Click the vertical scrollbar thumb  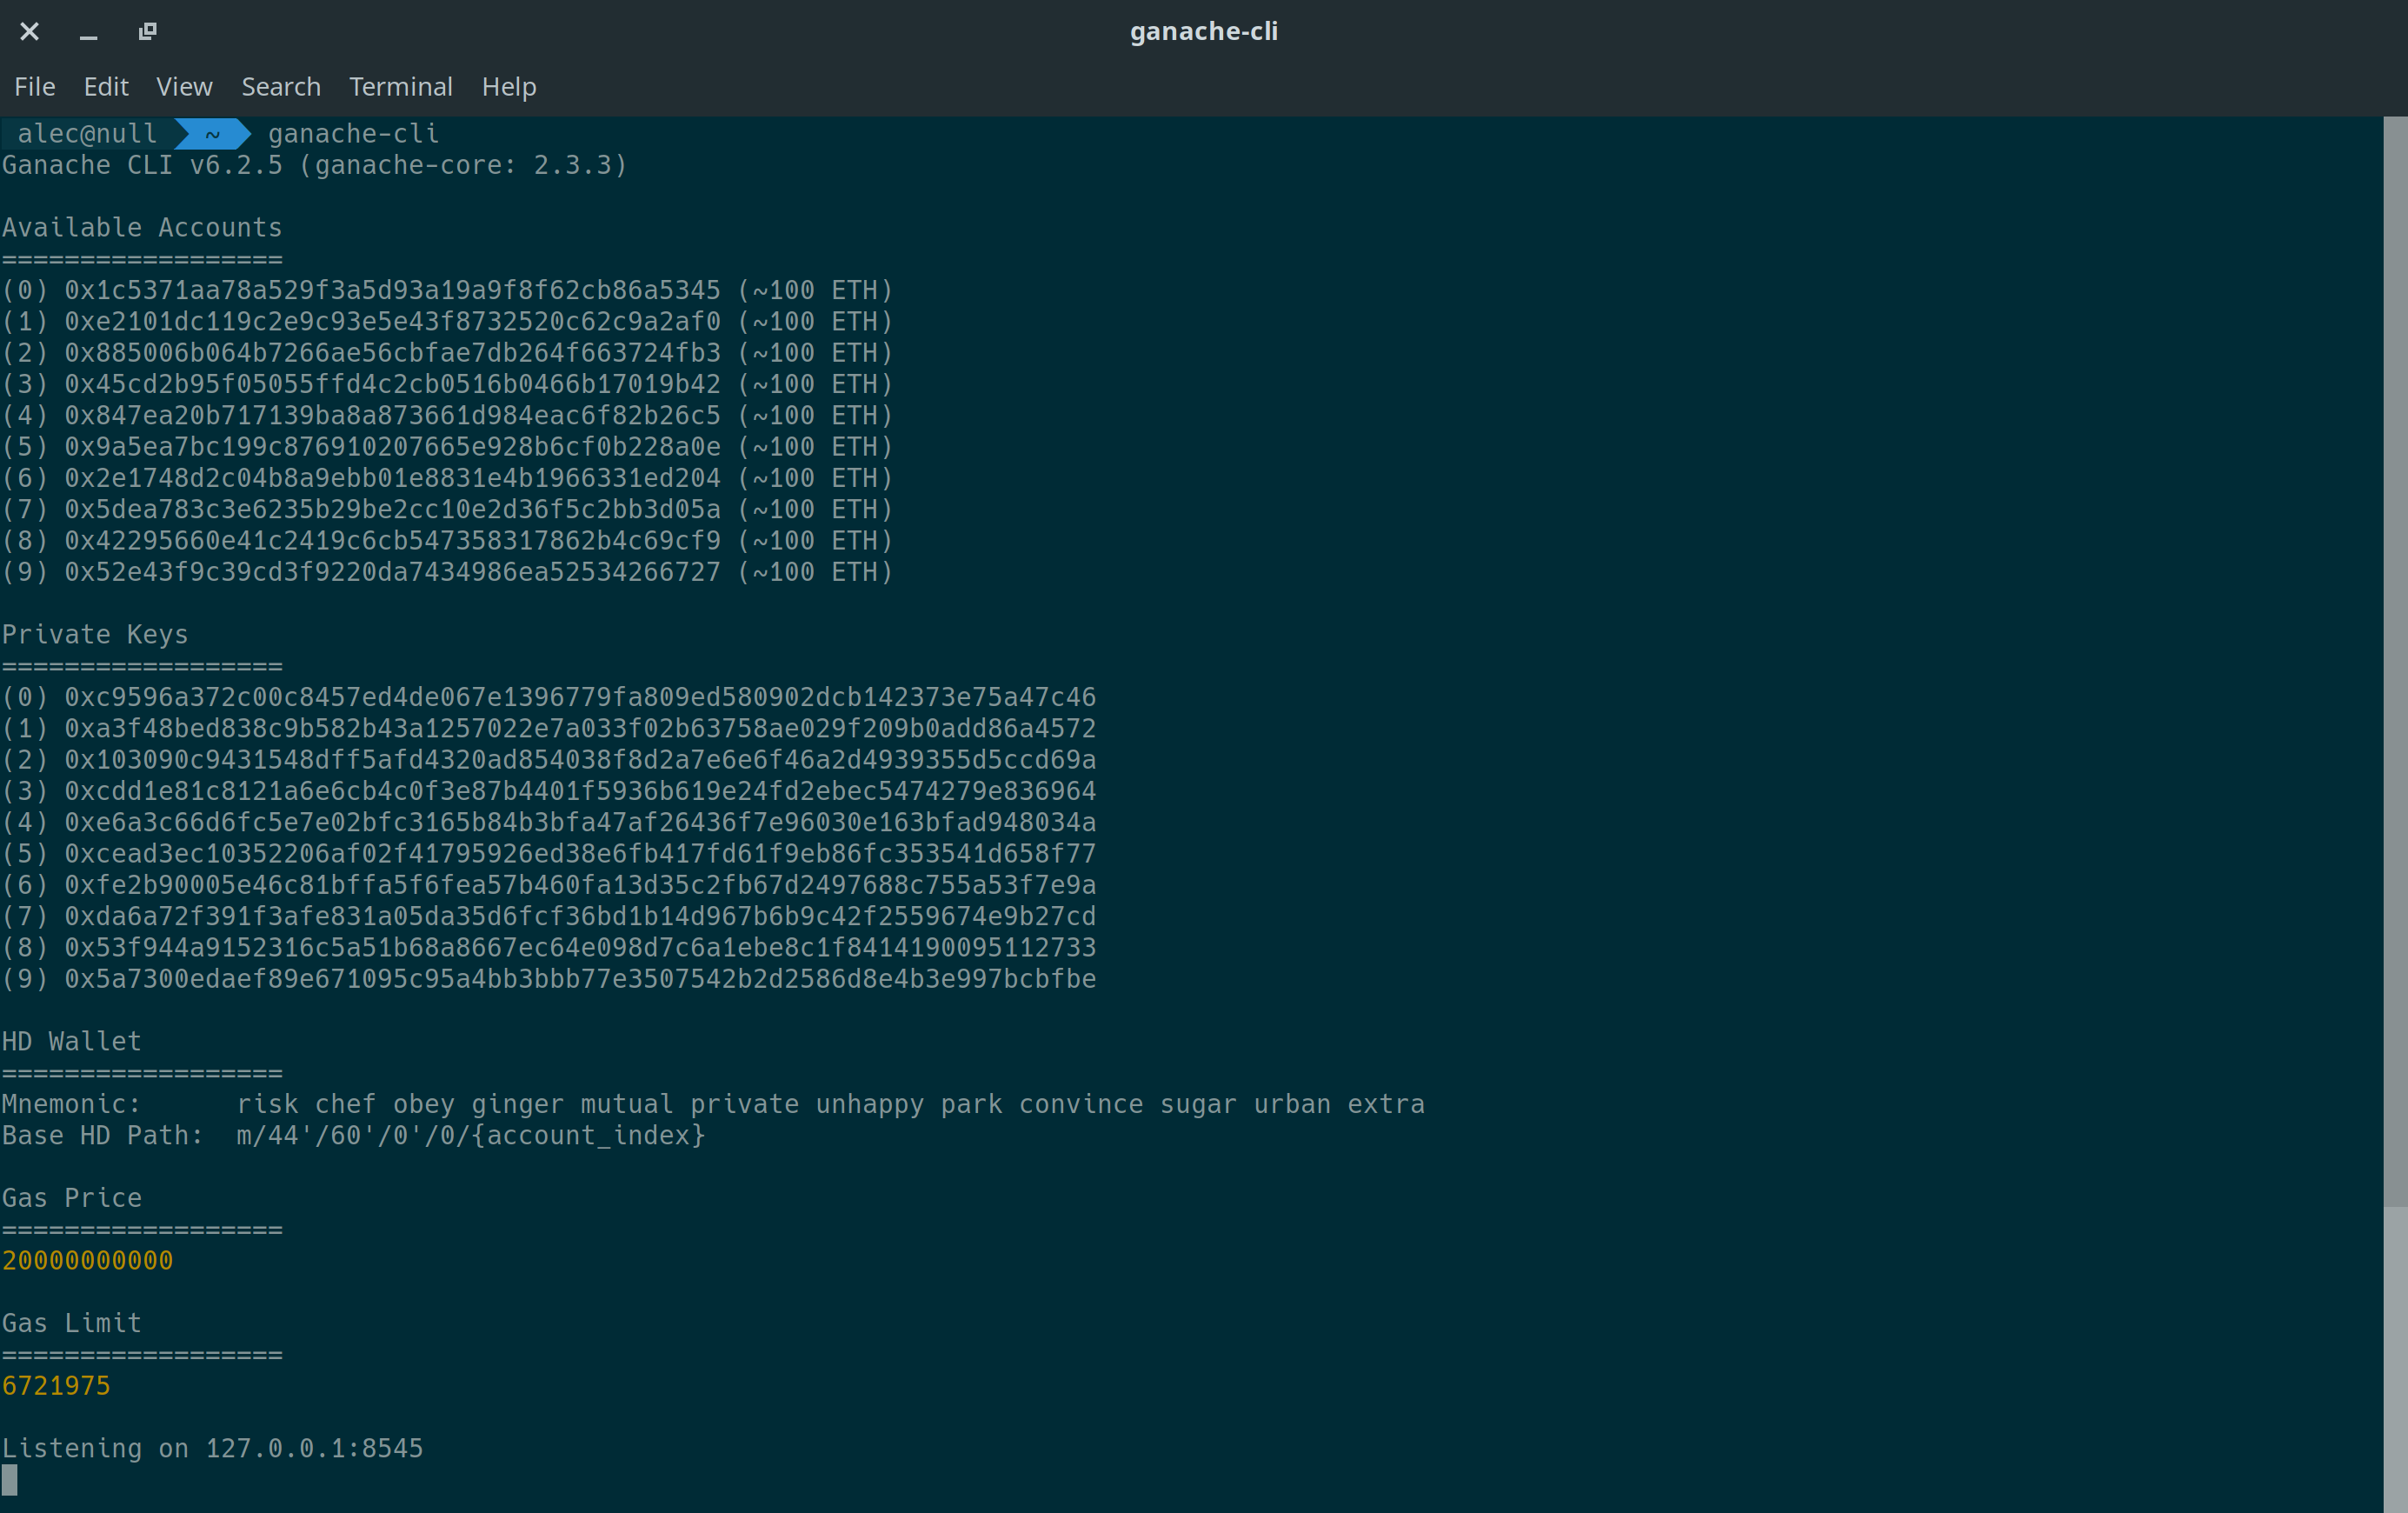pos(2395,1358)
